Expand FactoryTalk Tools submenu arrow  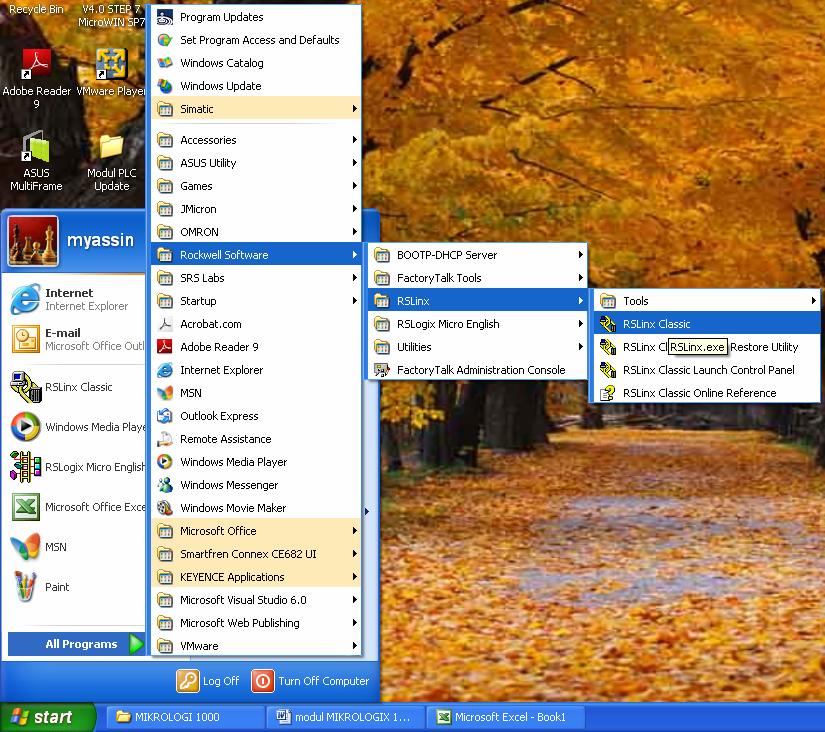click(580, 278)
